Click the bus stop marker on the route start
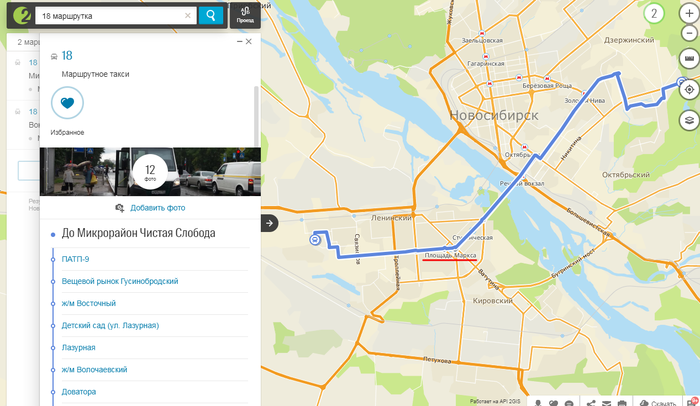Screen dimensions: 700x406 pos(316,239)
